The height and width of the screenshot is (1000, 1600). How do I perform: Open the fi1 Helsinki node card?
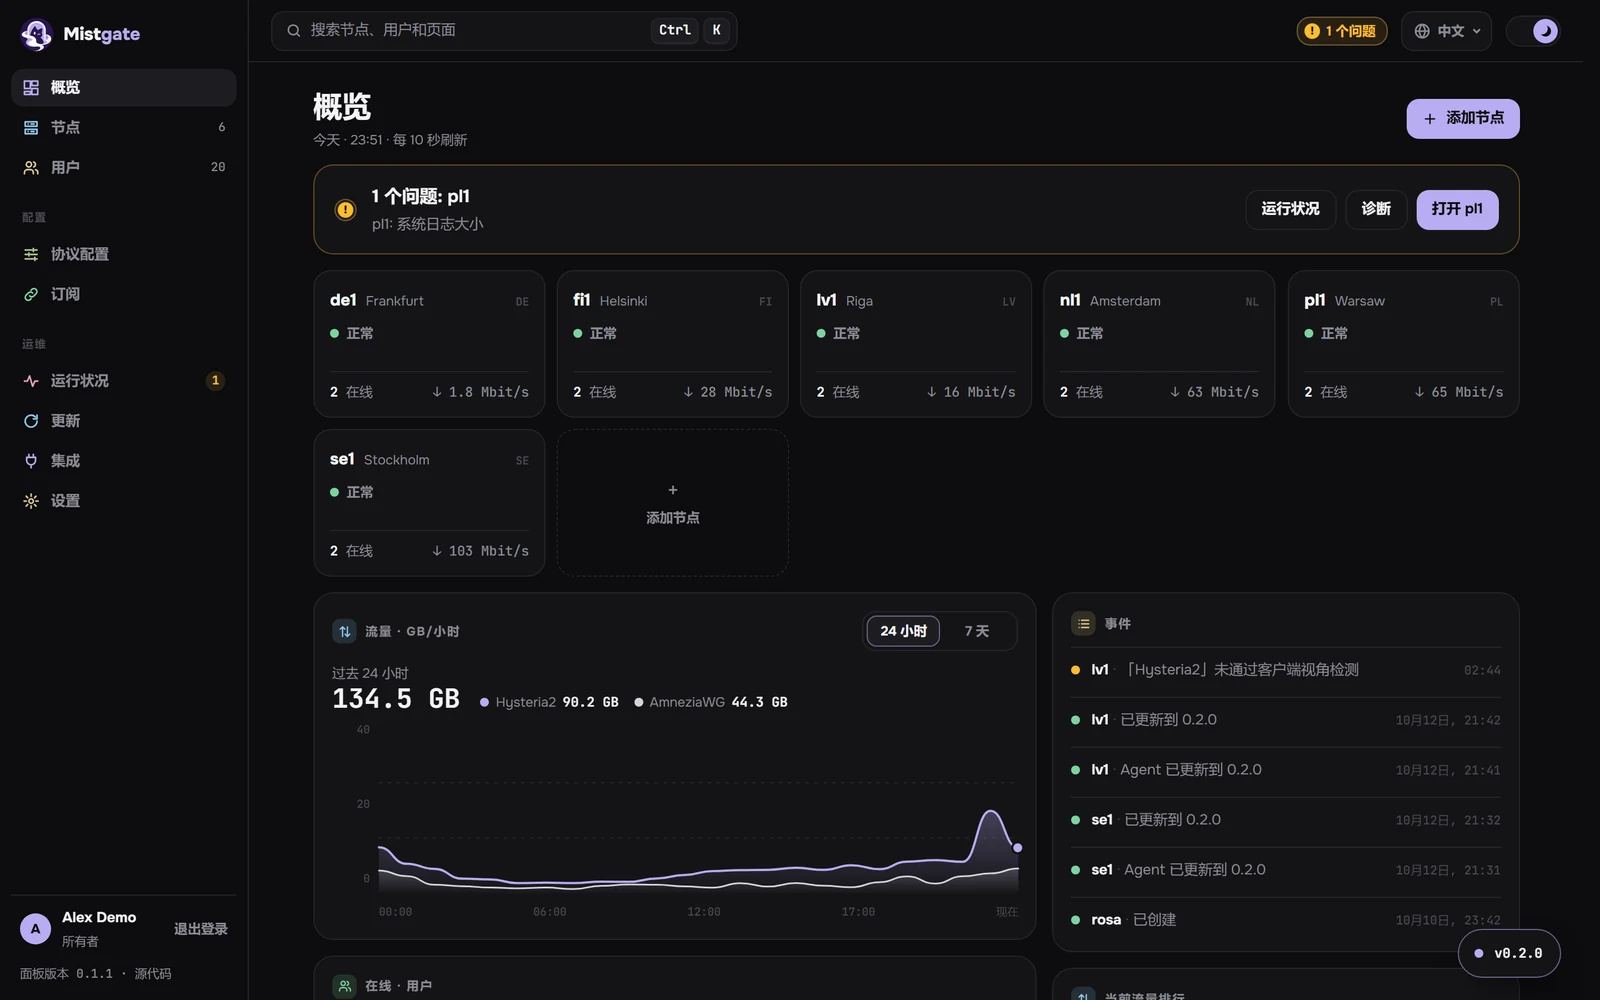[672, 344]
